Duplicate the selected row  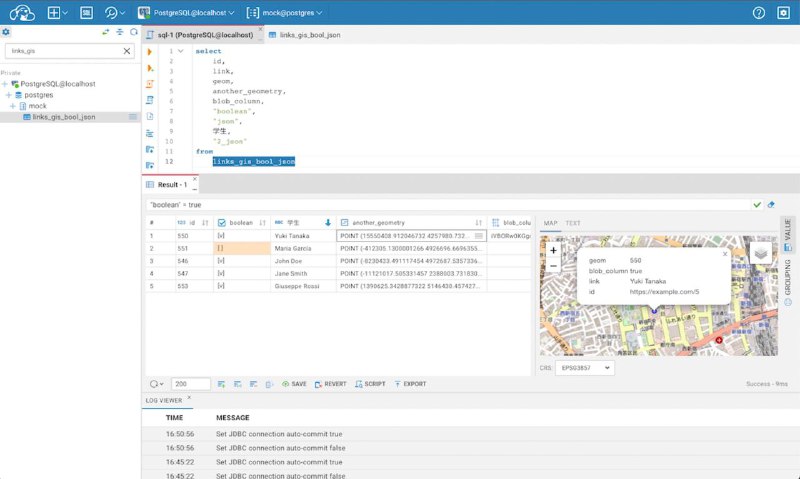tap(237, 384)
